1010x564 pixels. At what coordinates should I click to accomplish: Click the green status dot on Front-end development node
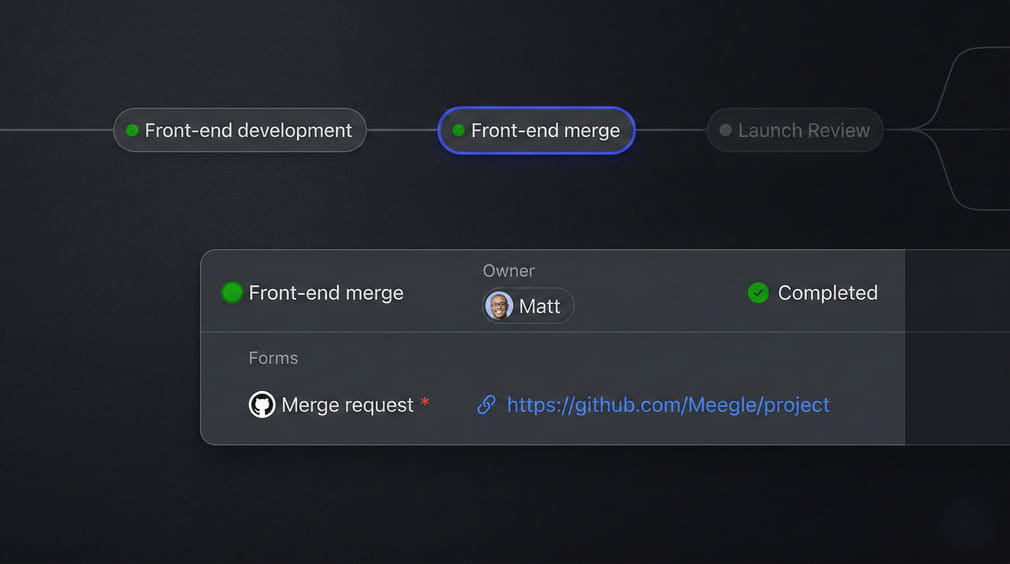click(x=132, y=130)
